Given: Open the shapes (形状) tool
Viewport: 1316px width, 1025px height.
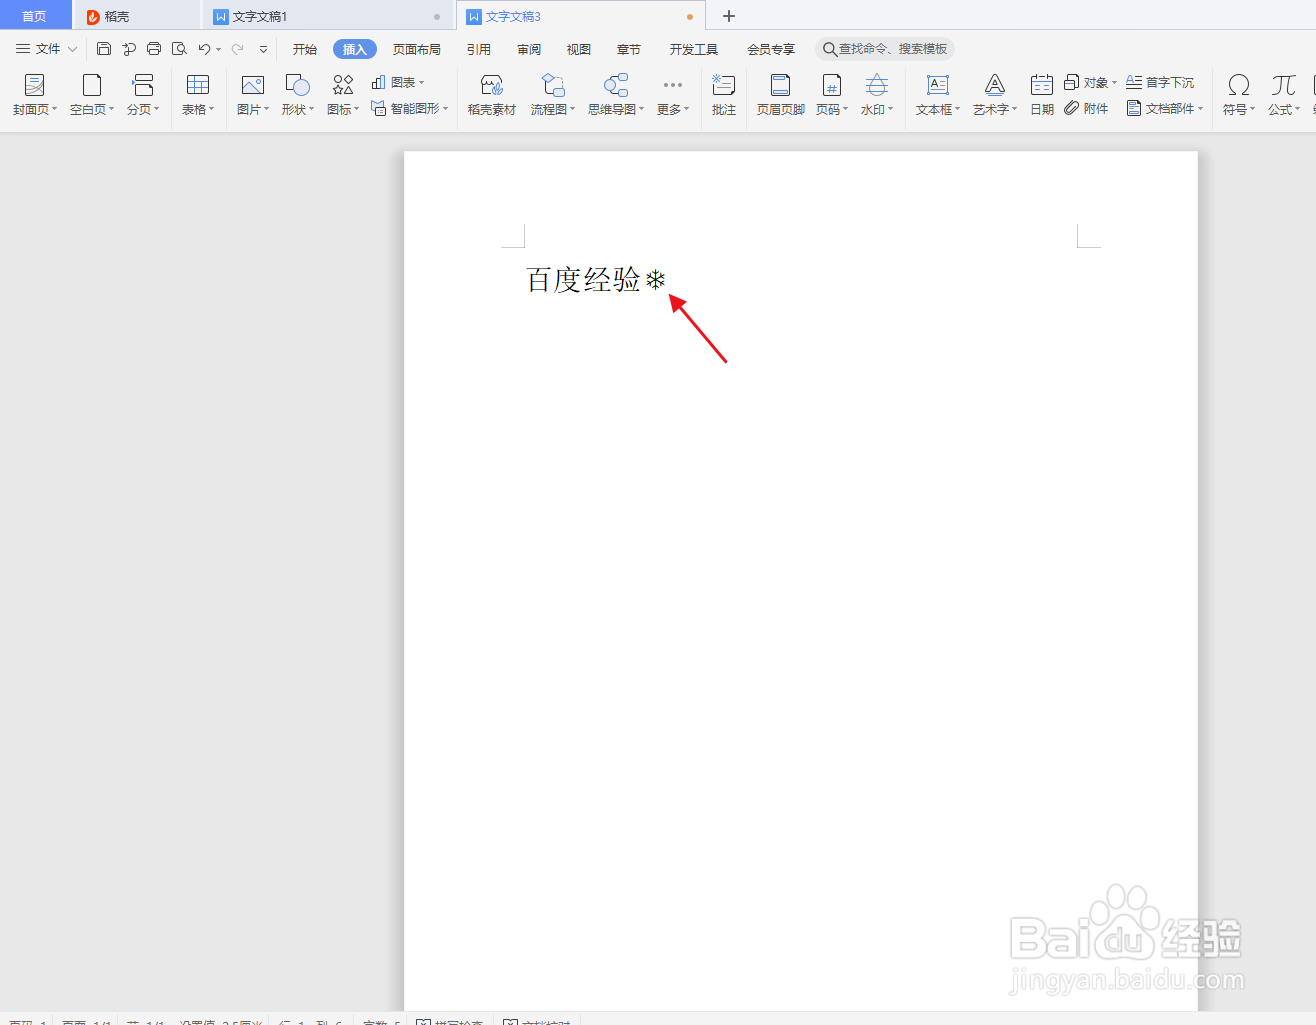Looking at the screenshot, I should click(298, 95).
